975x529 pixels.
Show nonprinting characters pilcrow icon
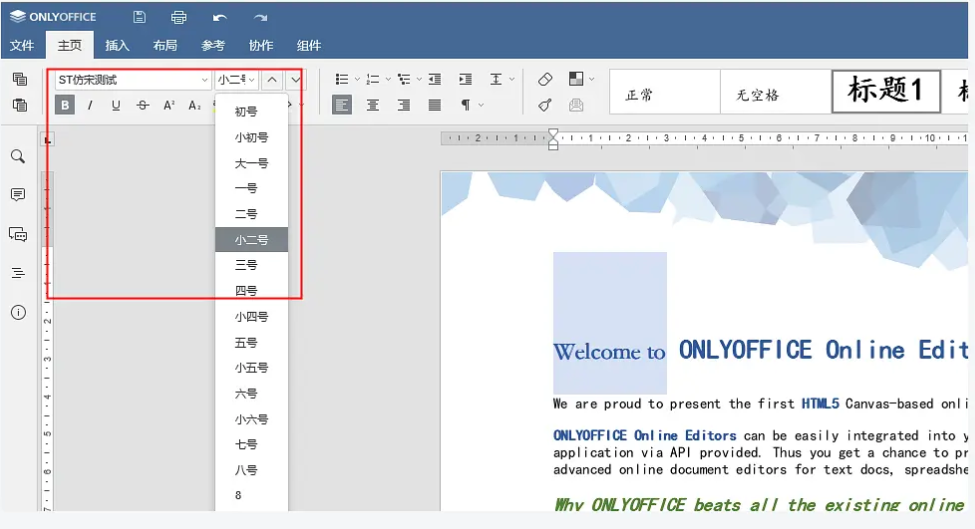465,105
